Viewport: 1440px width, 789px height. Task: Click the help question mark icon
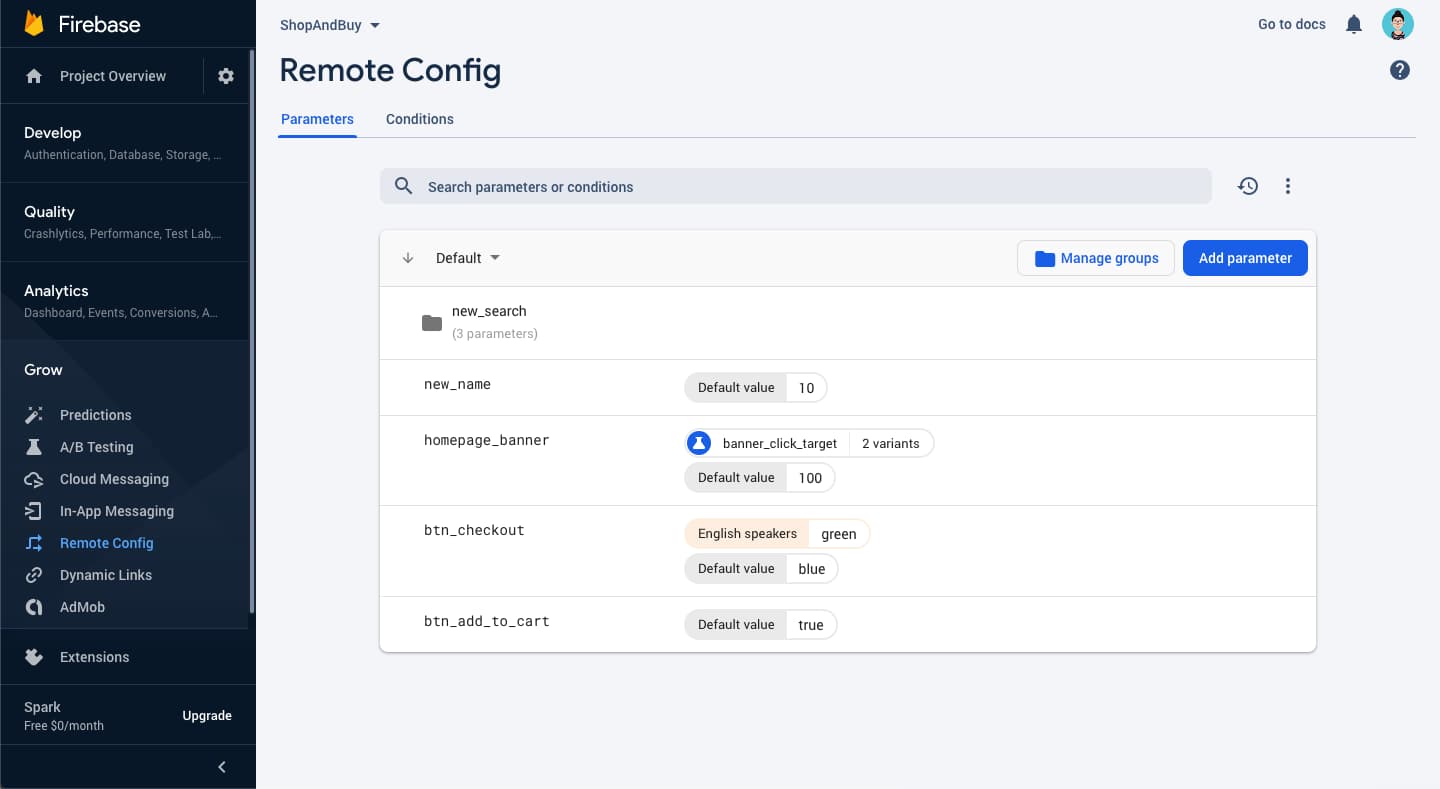click(1400, 70)
